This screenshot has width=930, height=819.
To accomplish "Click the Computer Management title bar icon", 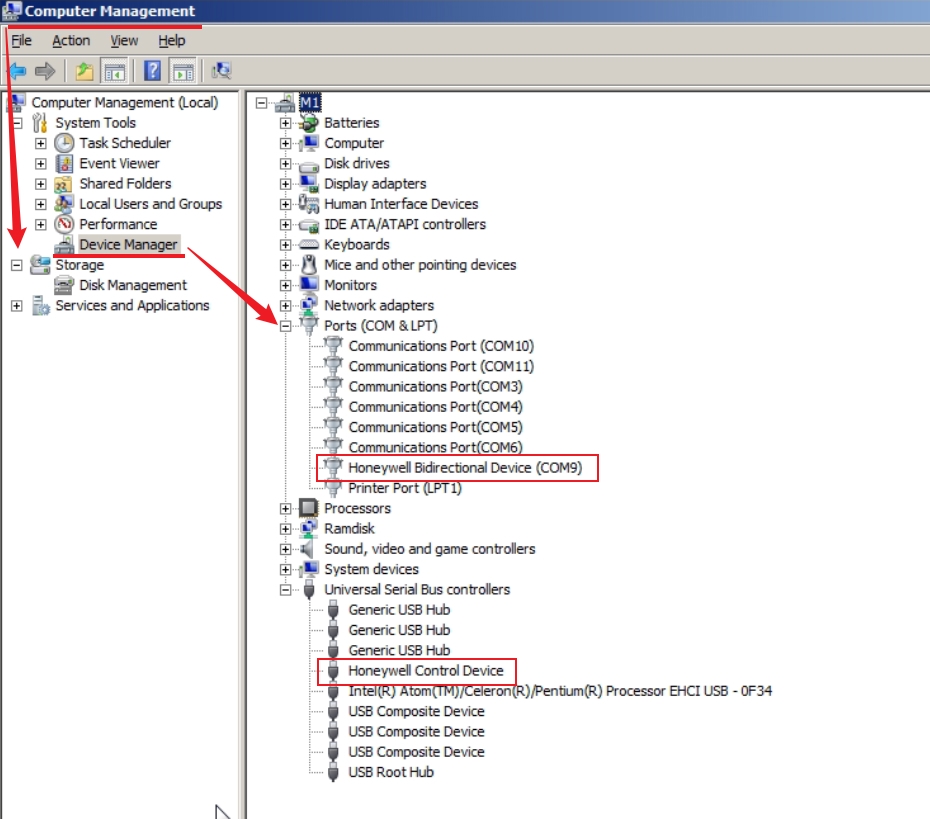I will (11, 11).
